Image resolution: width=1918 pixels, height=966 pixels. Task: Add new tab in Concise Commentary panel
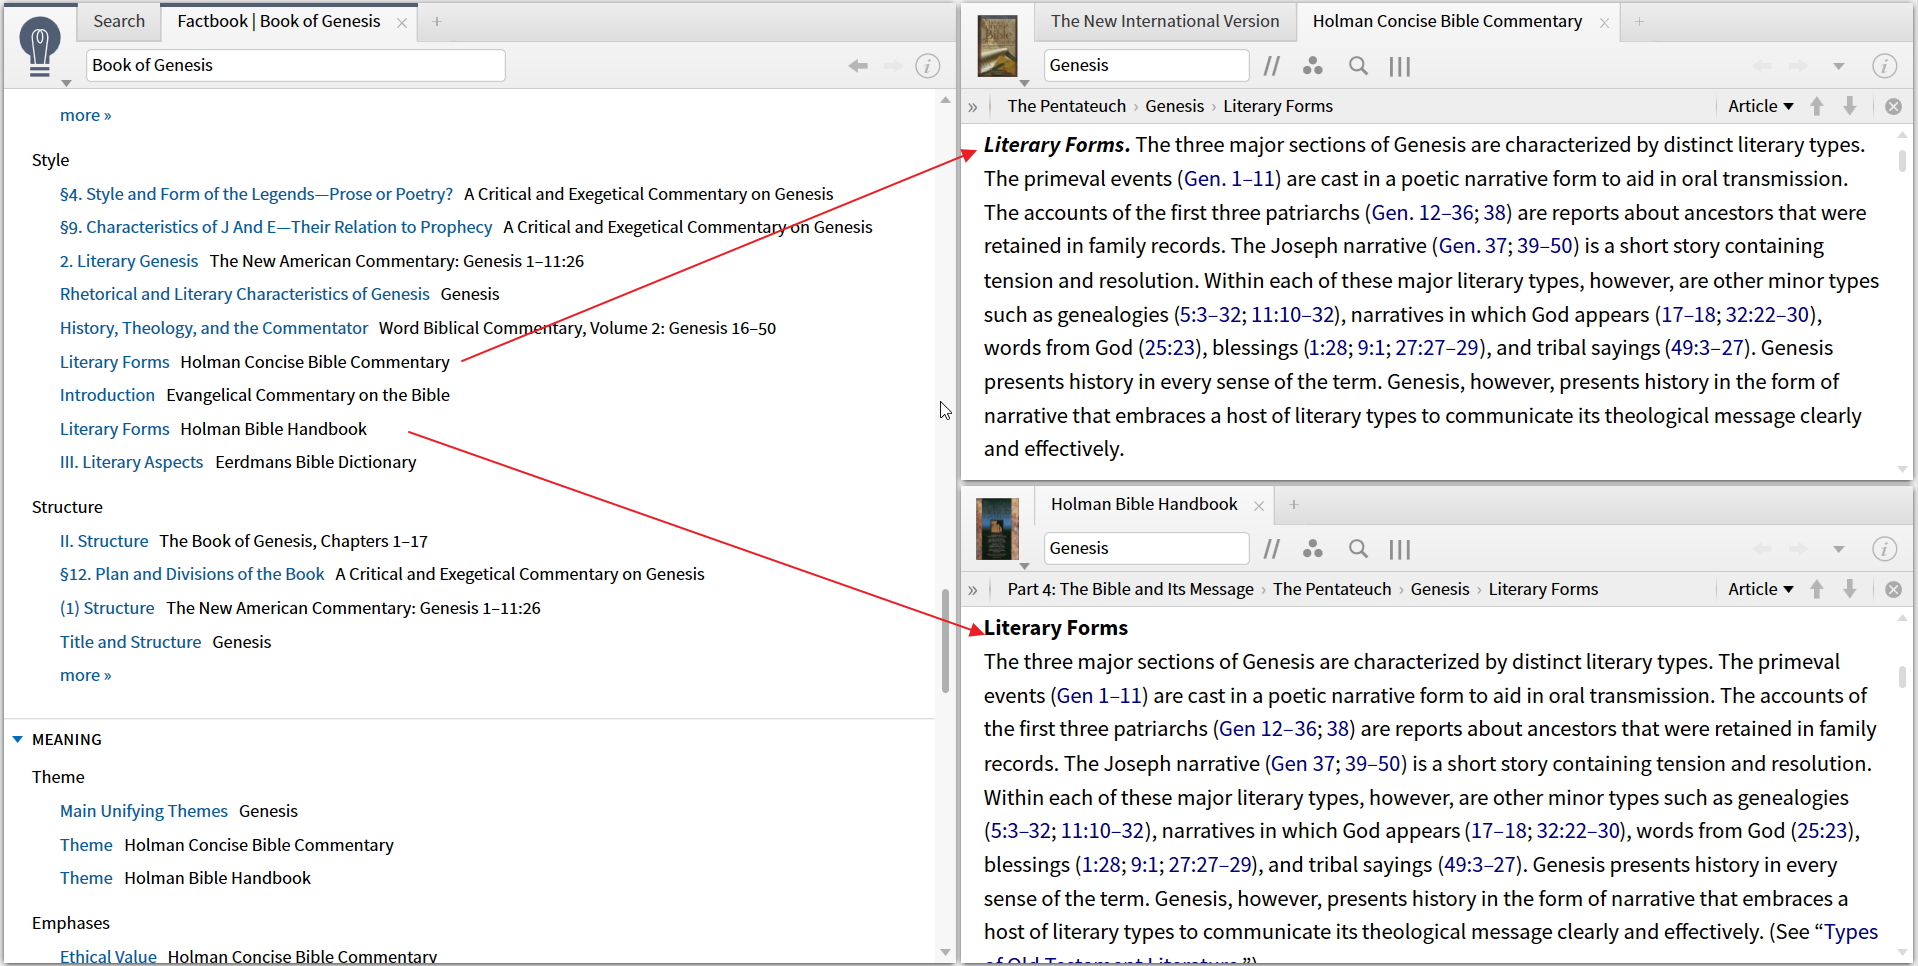[1639, 22]
